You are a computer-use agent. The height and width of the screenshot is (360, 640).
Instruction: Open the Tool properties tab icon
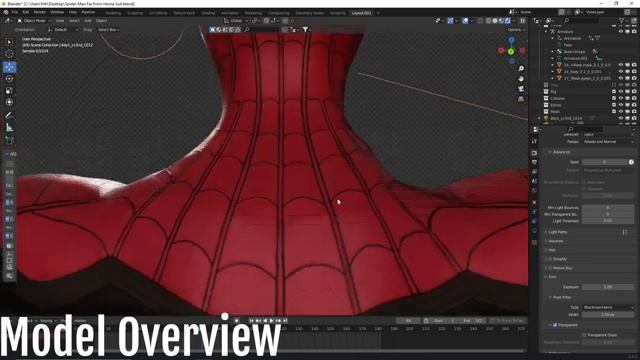(x=534, y=141)
